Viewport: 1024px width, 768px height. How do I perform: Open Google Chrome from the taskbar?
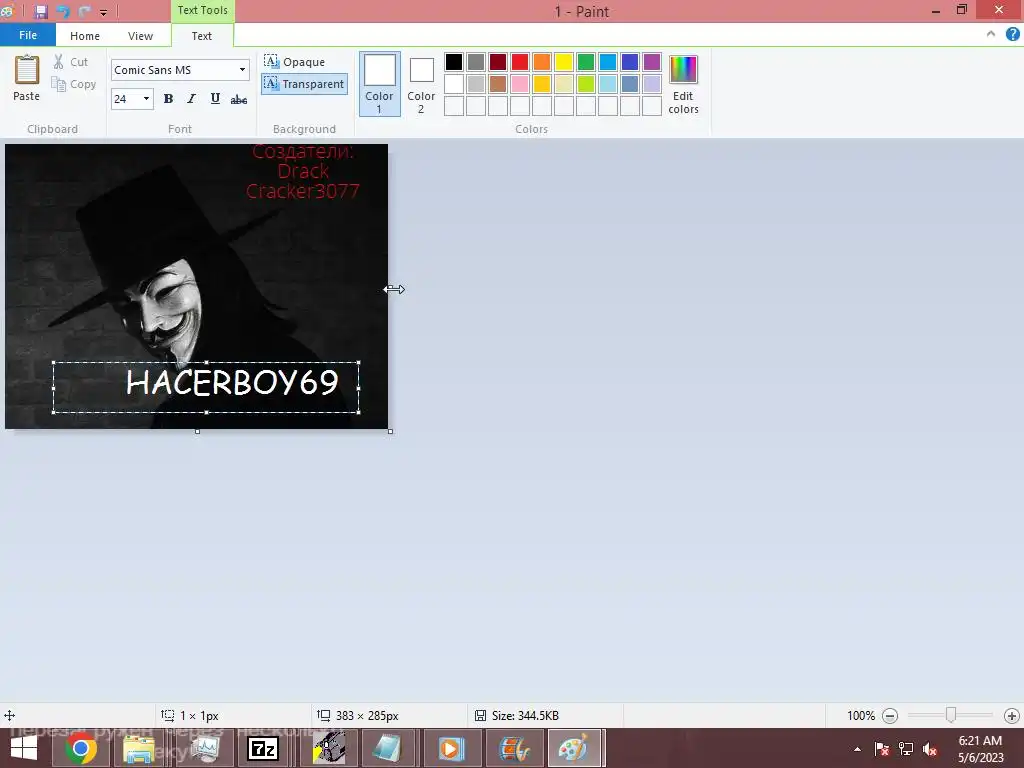coord(80,748)
